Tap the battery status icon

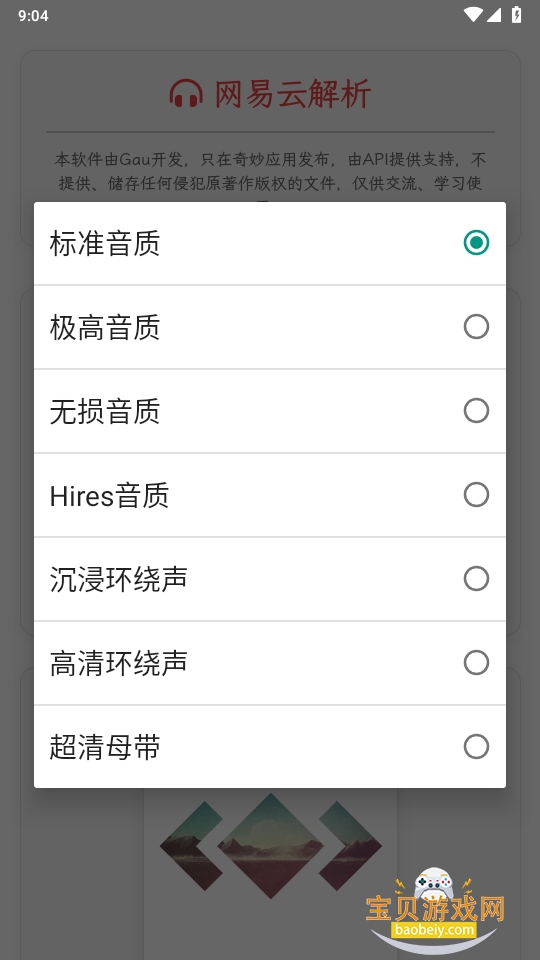517,15
